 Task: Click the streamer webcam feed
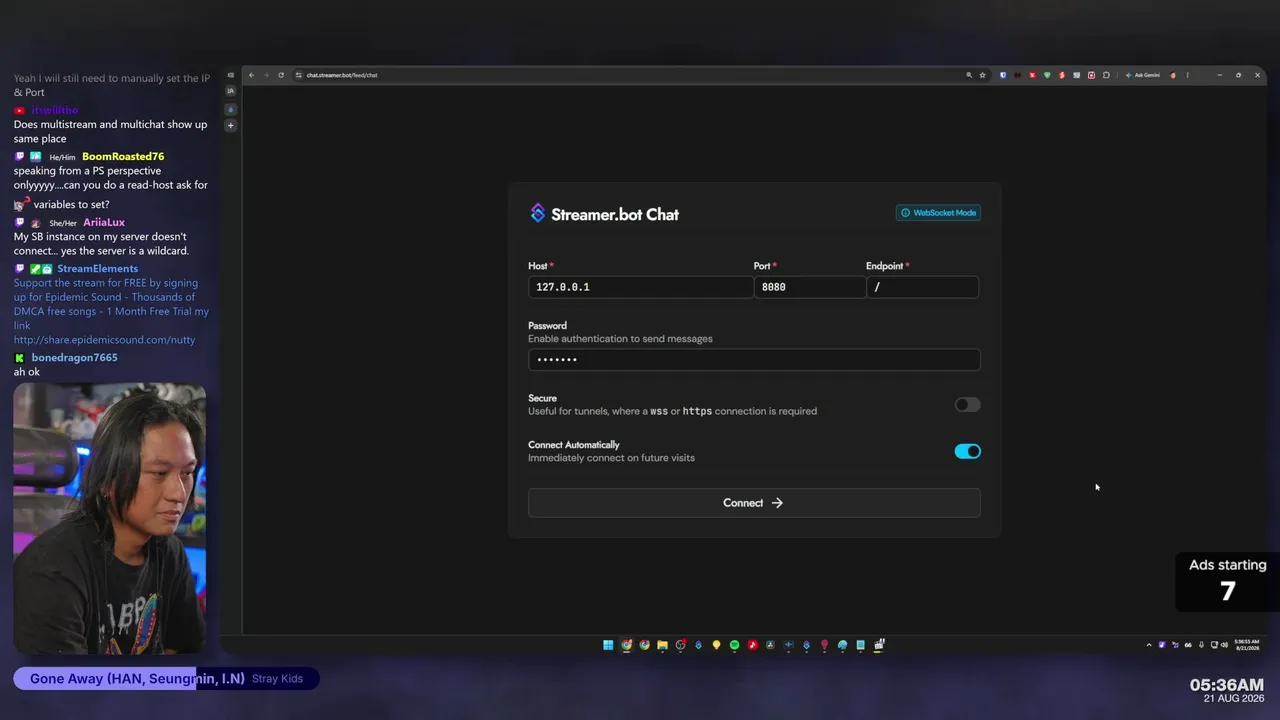click(110, 518)
